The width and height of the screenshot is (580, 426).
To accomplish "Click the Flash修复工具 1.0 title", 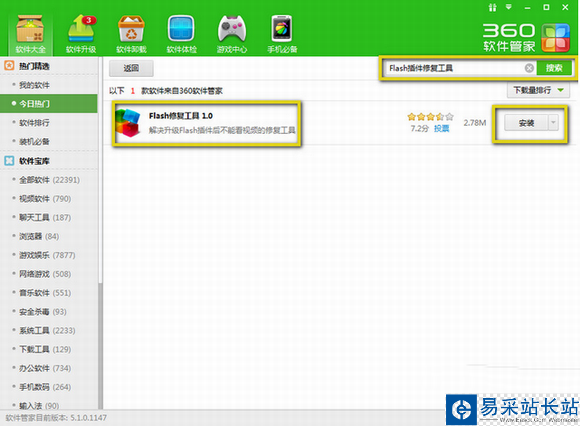I will 181,116.
